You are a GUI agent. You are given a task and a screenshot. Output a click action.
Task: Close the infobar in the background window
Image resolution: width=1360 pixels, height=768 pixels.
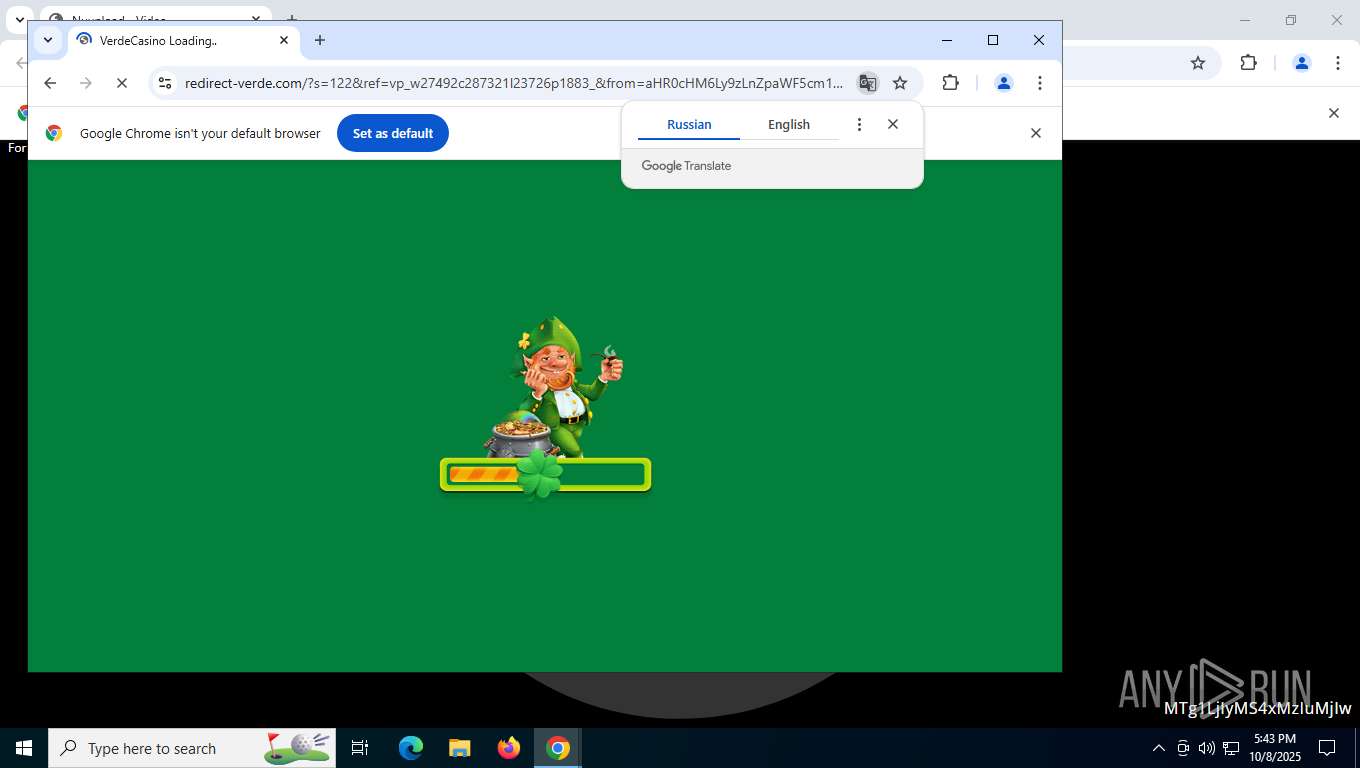click(x=1333, y=113)
